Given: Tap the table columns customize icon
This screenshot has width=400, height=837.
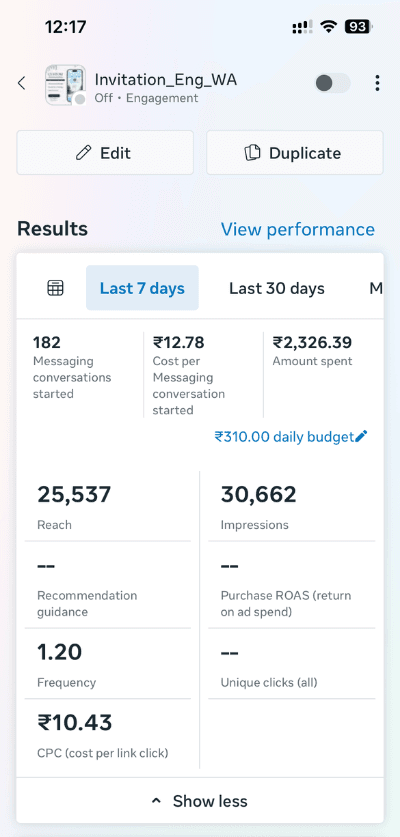Looking at the screenshot, I should 56,288.
